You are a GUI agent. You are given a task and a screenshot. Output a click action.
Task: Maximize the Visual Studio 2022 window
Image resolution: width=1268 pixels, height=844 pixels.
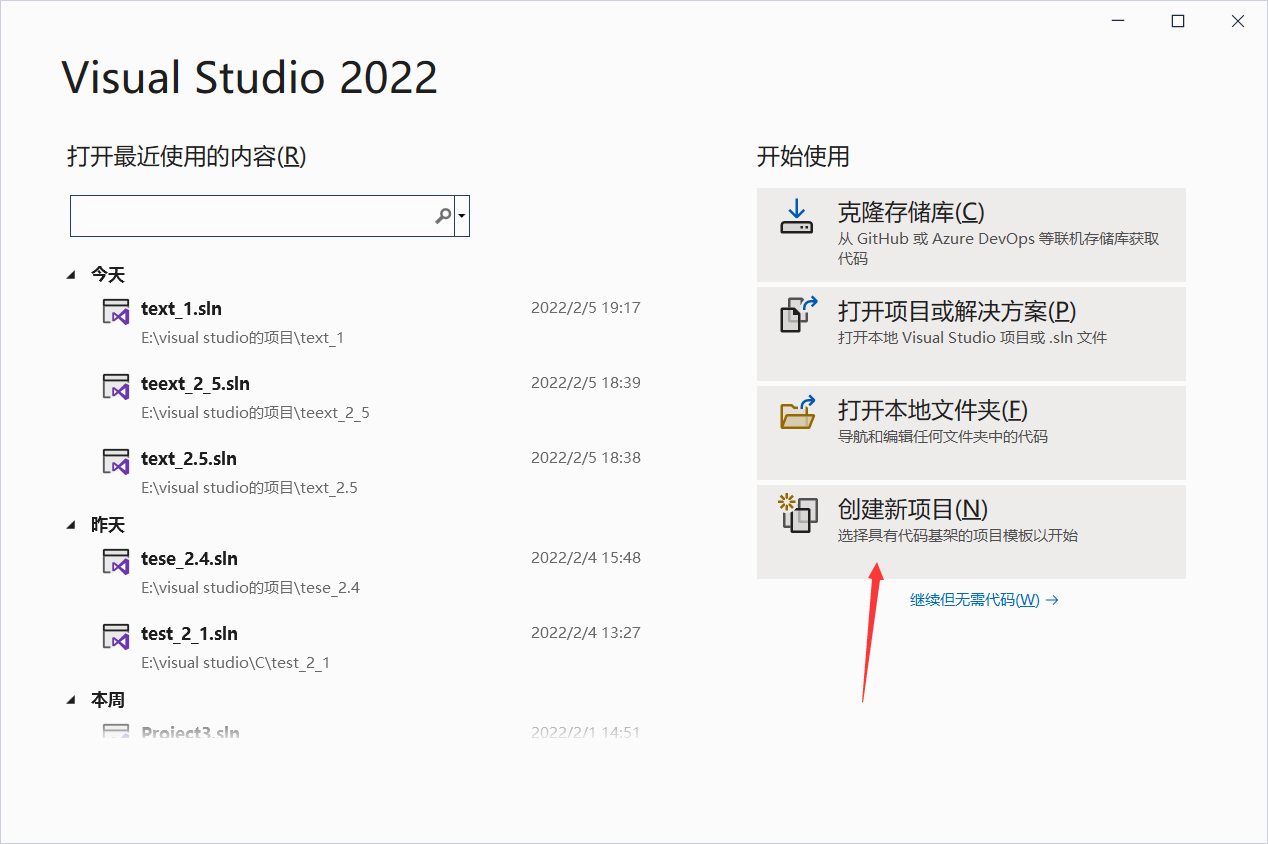tap(1178, 21)
